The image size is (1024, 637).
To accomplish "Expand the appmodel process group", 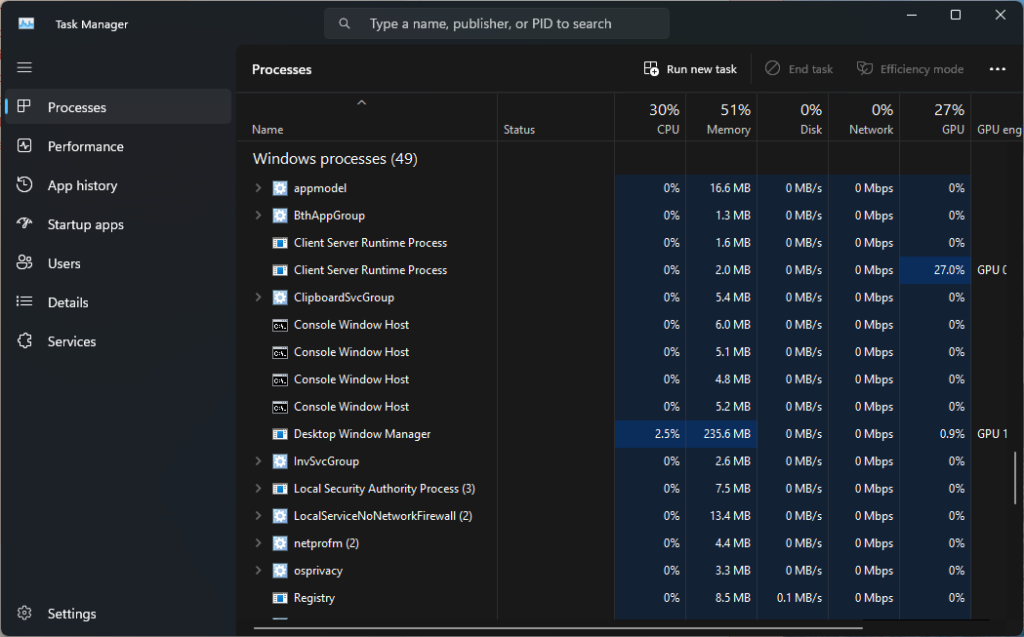I will tap(258, 188).
